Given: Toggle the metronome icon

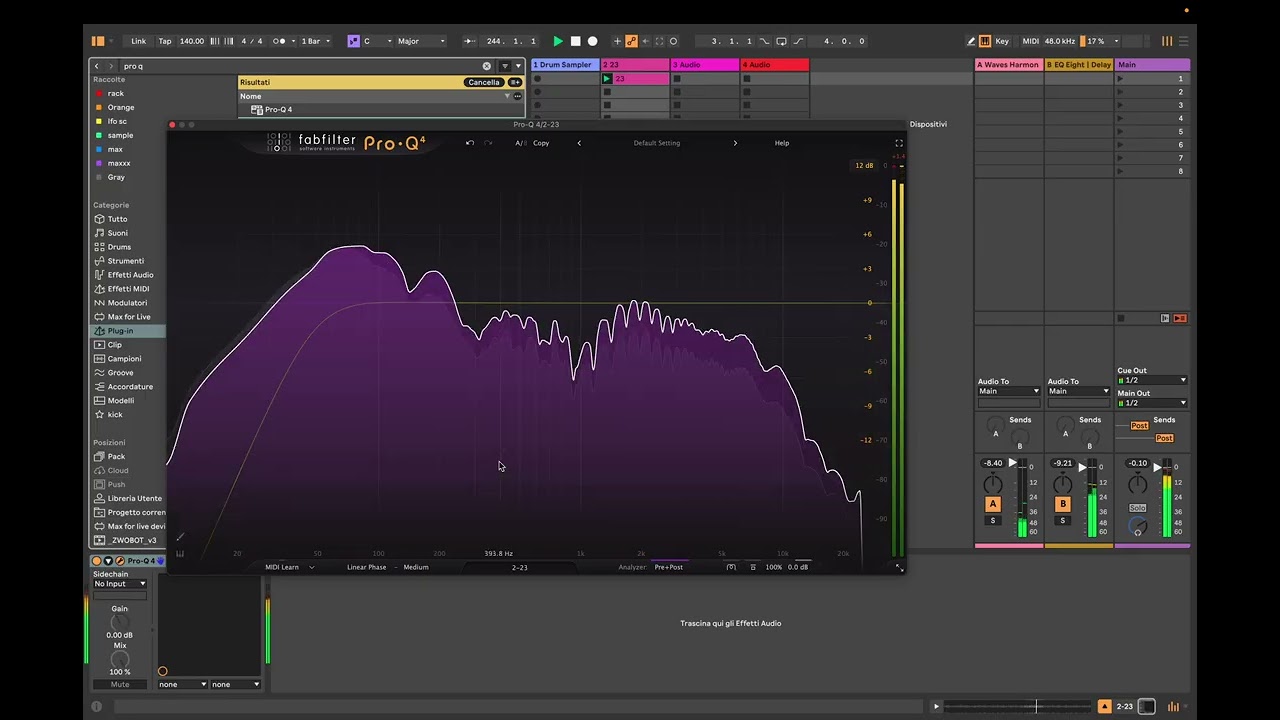Looking at the screenshot, I should (x=281, y=41).
